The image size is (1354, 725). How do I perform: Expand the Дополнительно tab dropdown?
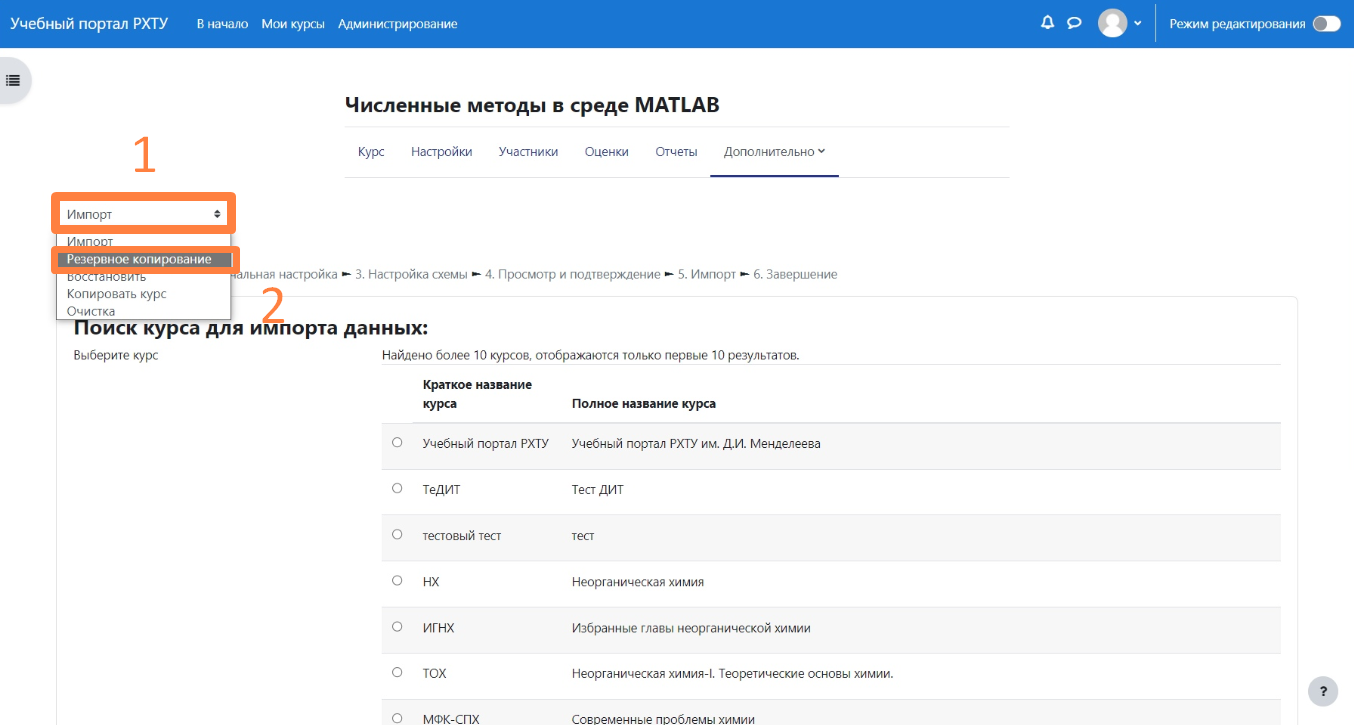pos(774,152)
